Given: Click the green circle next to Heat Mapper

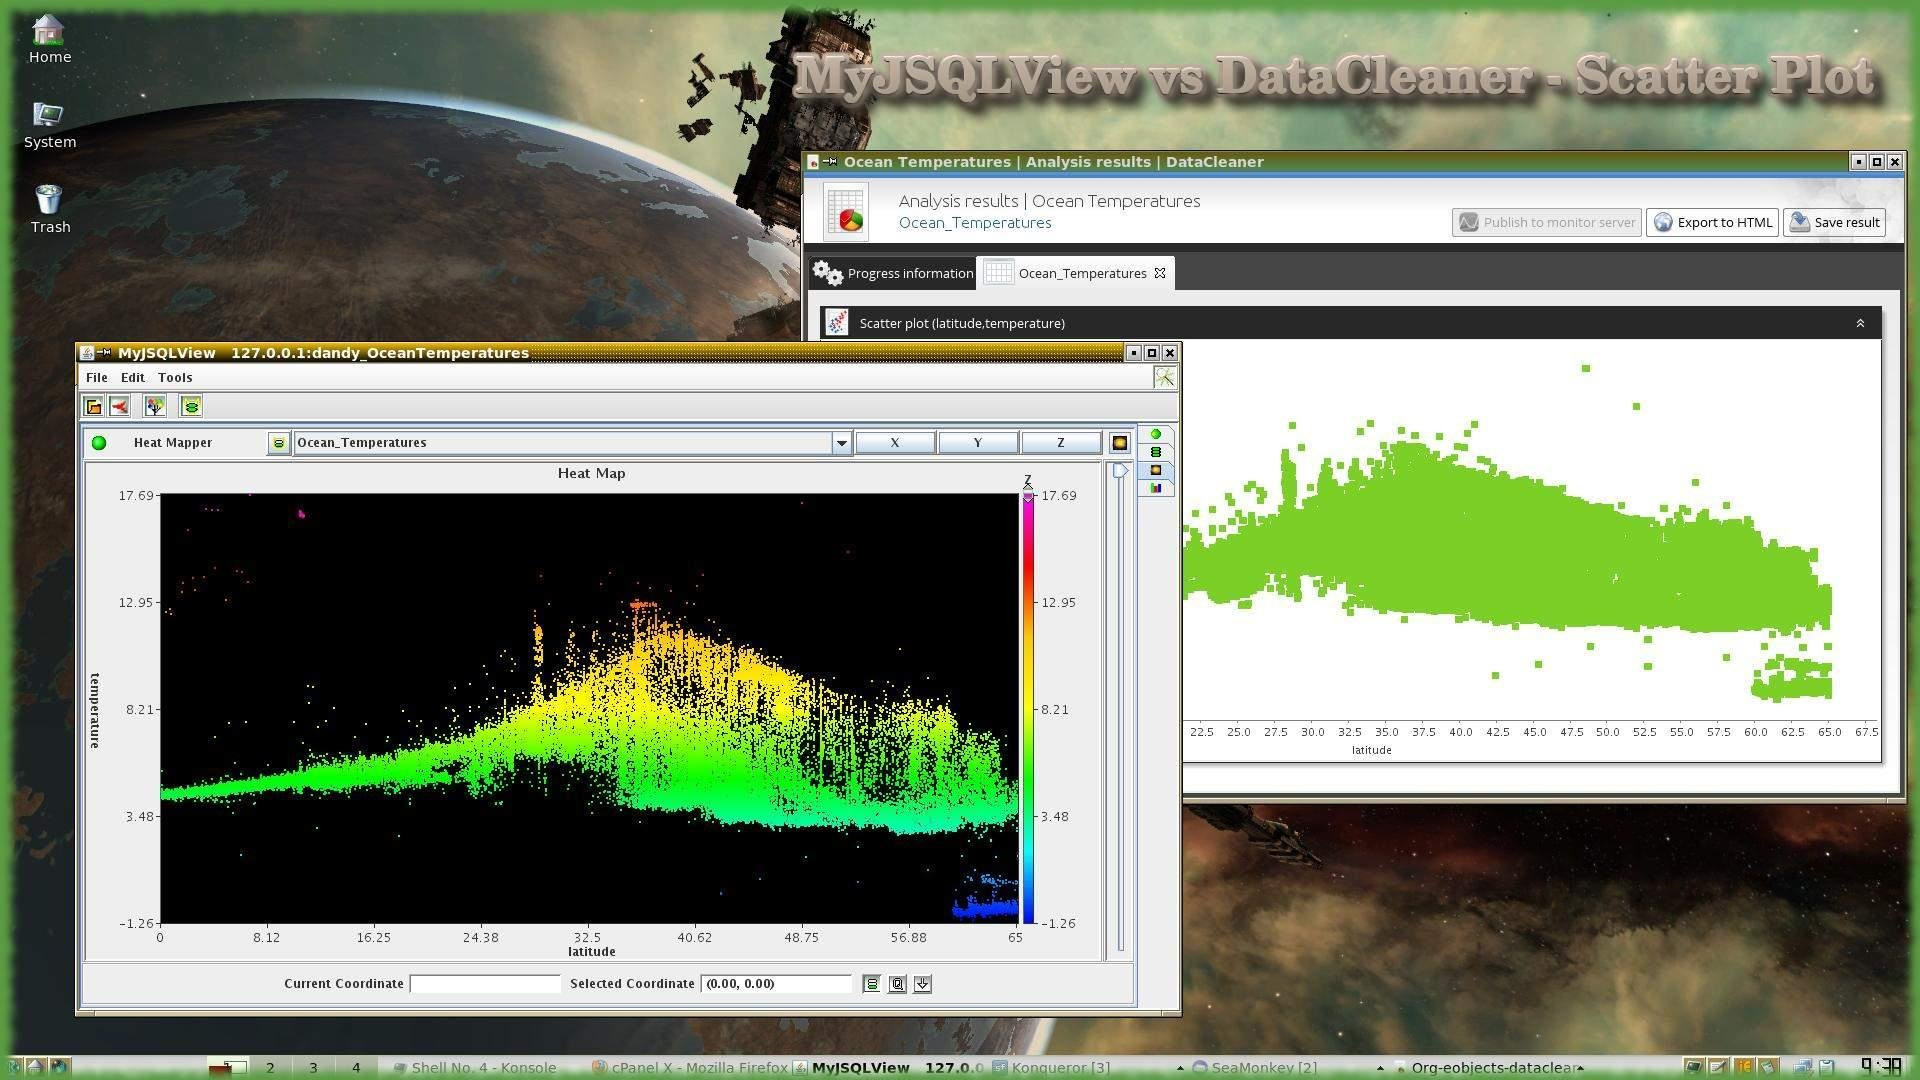Looking at the screenshot, I should click(99, 443).
